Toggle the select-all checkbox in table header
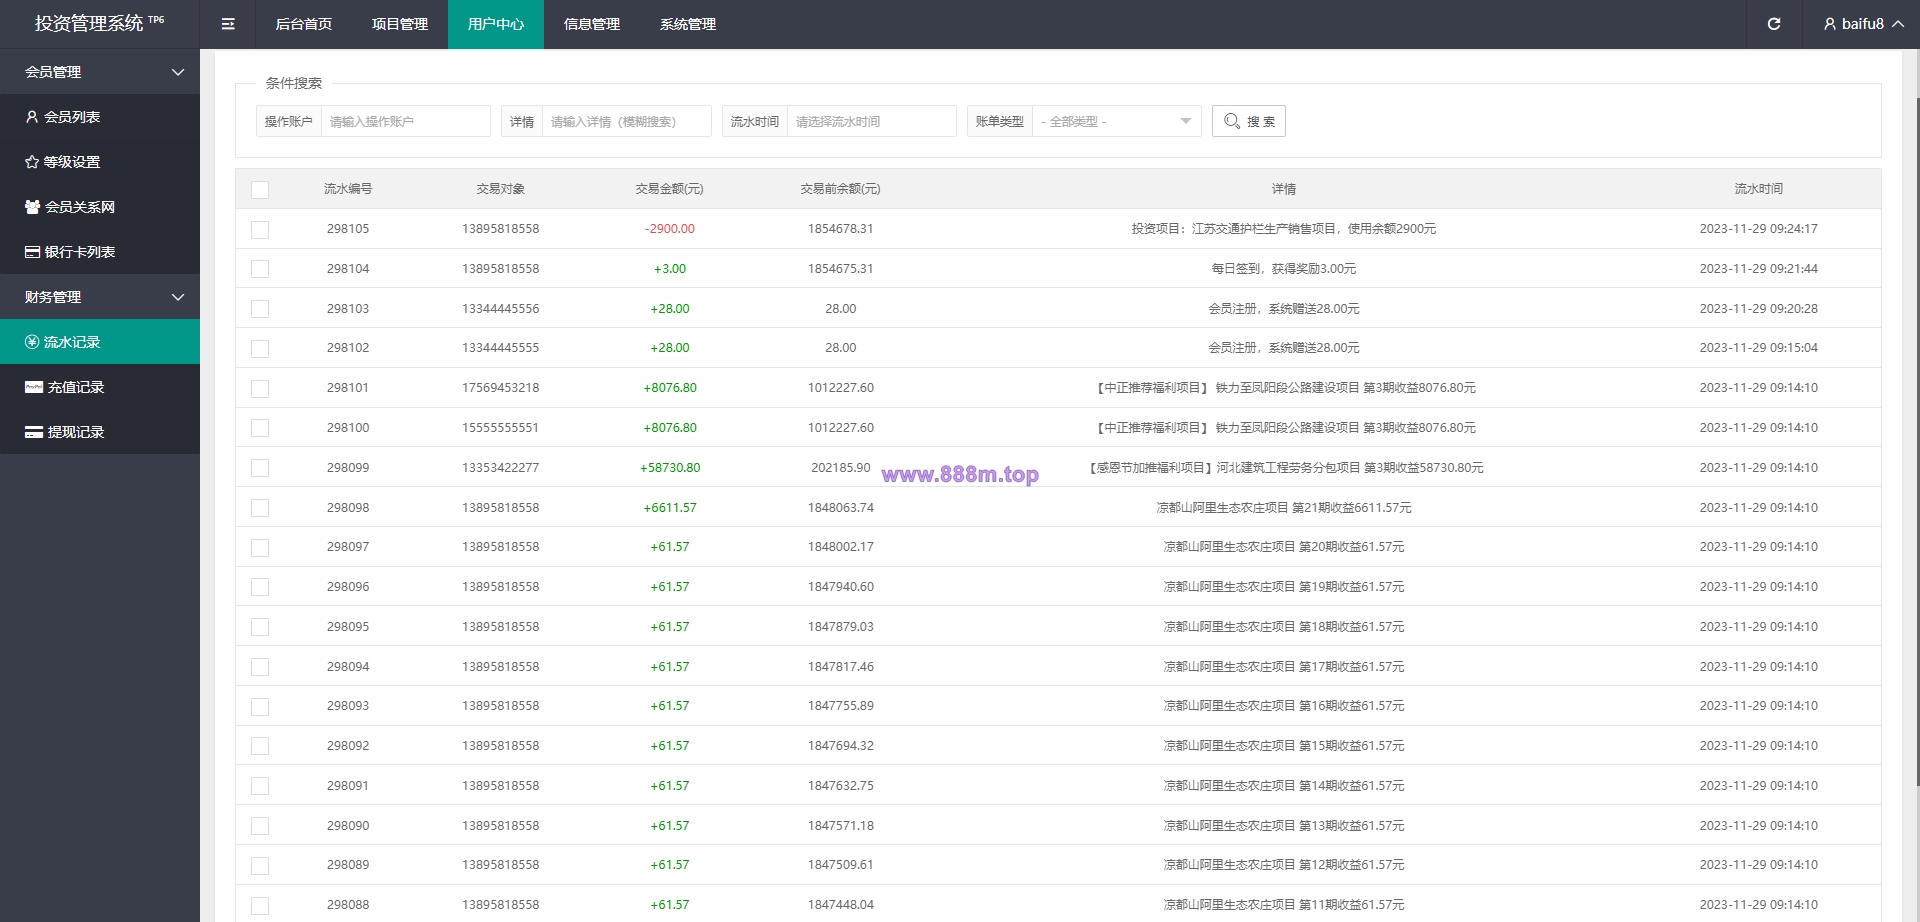The image size is (1920, 922). click(260, 189)
